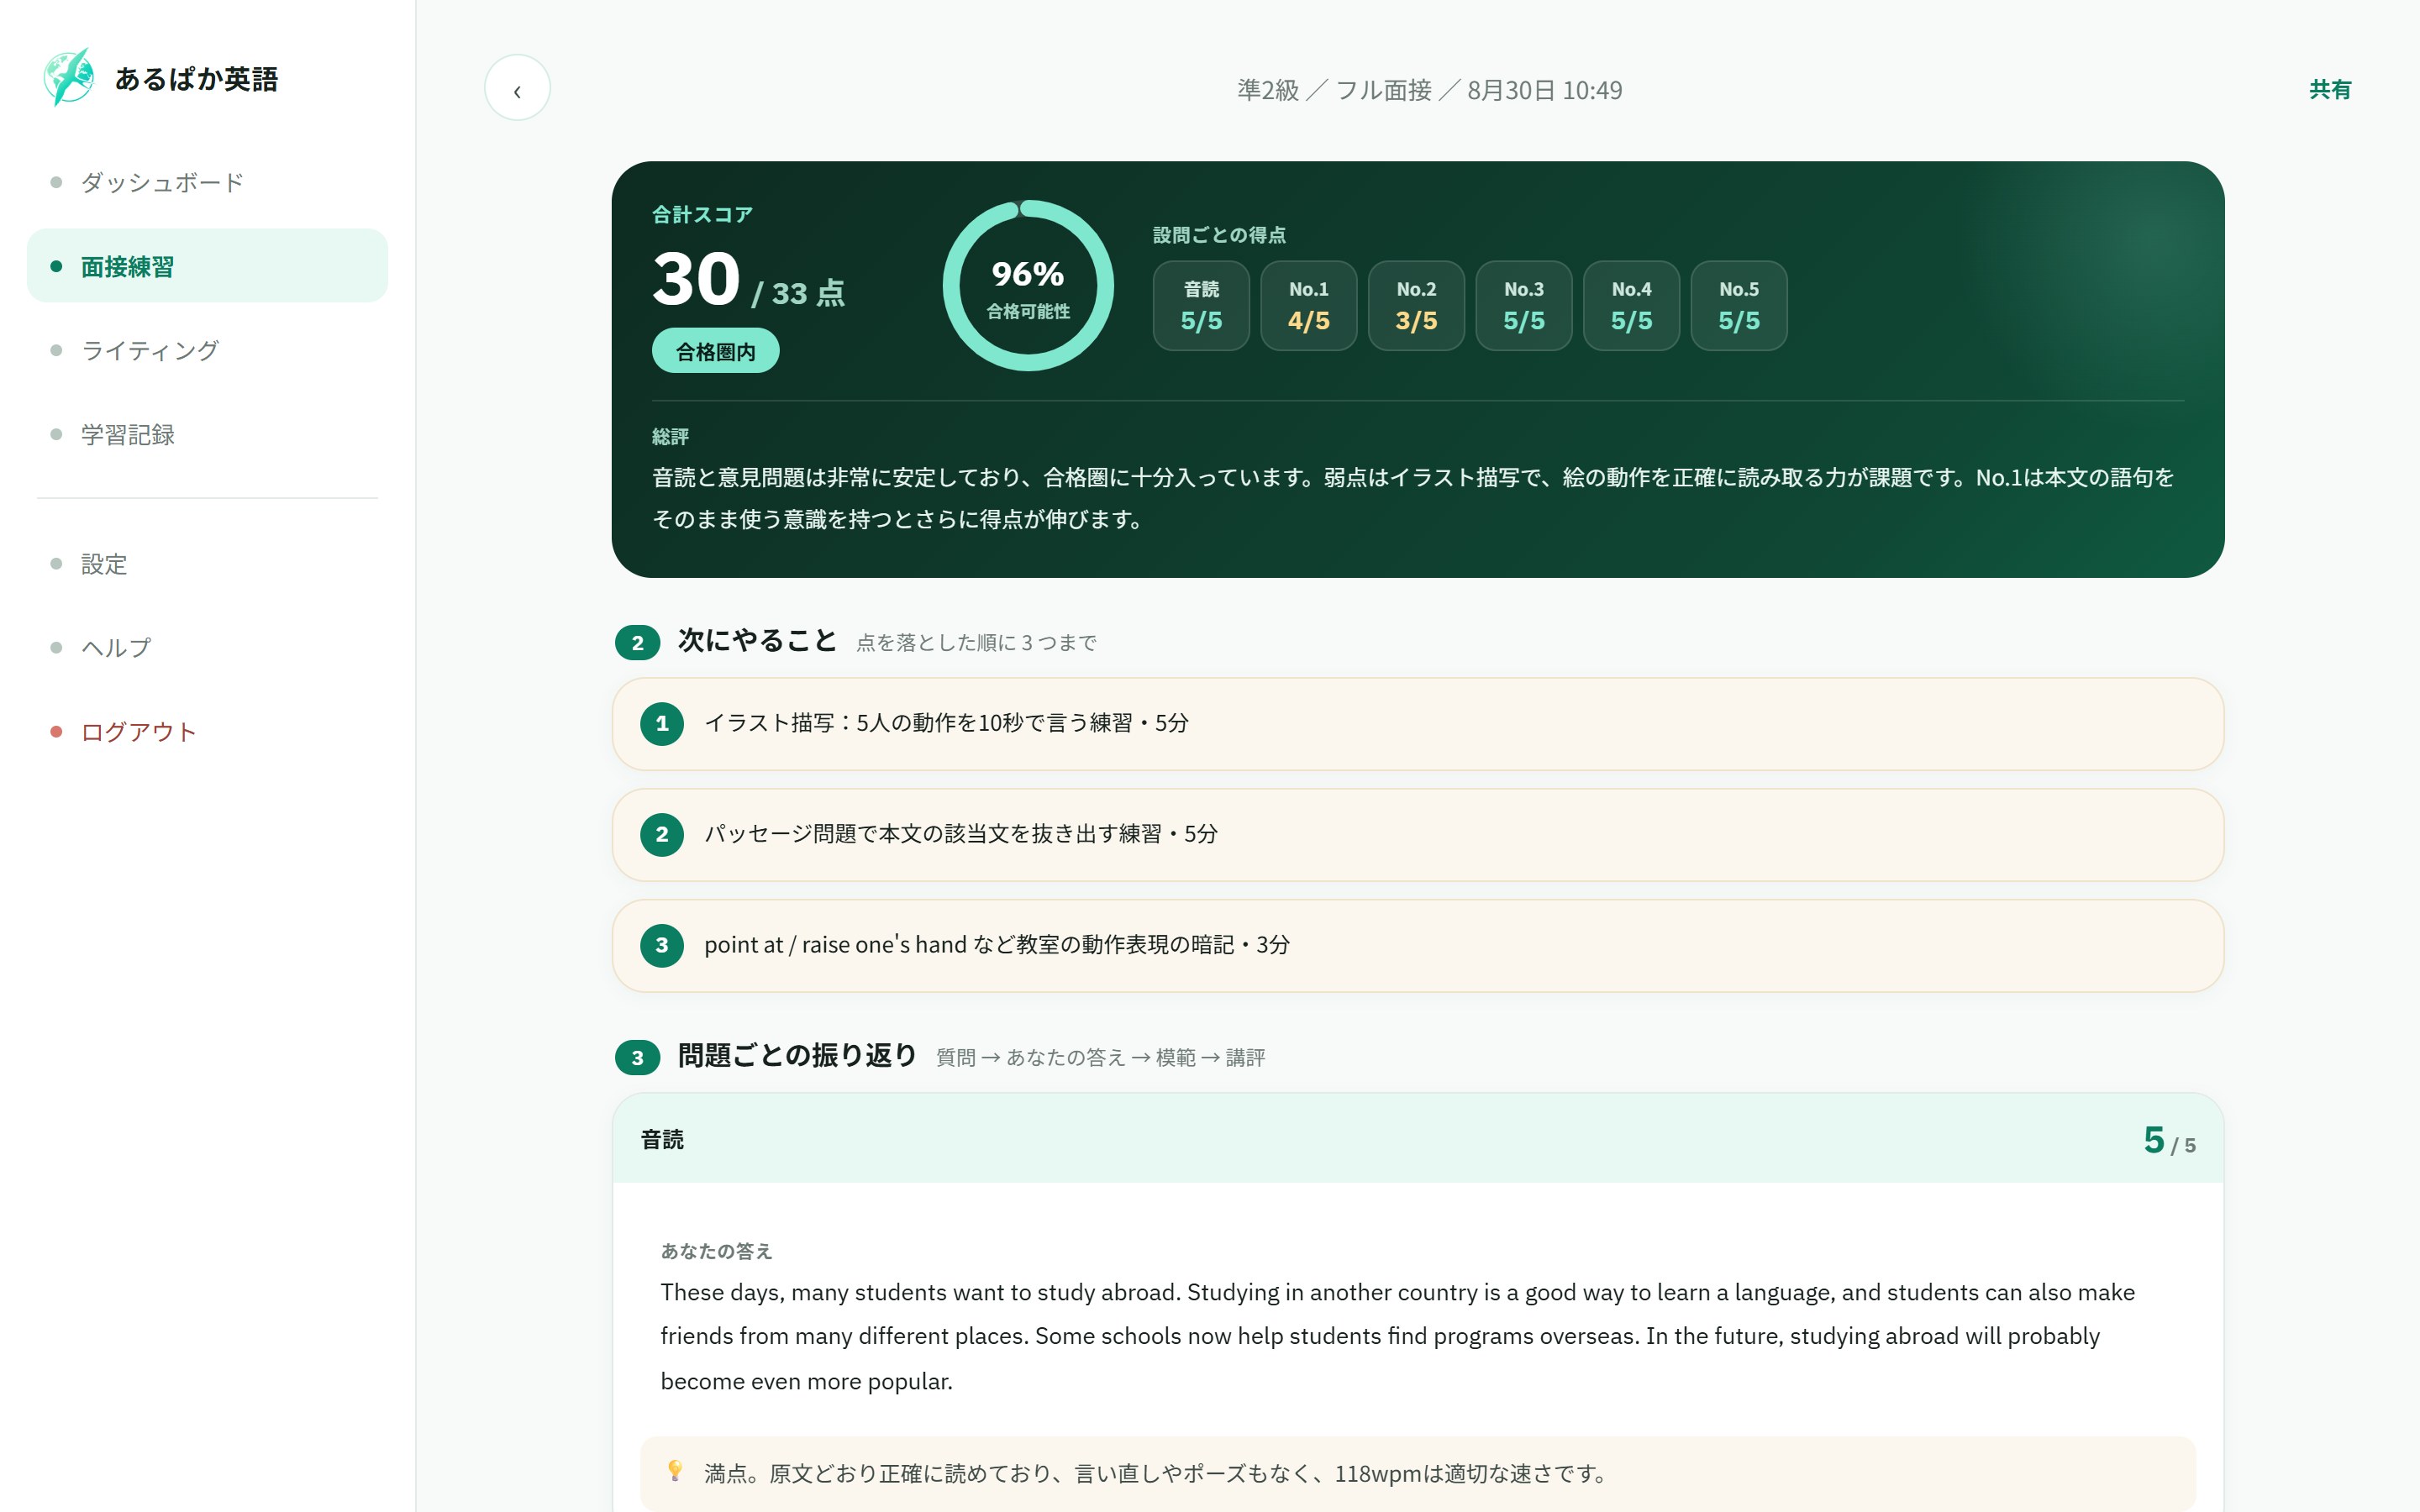Viewport: 2420px width, 1512px height.
Task: Click the 5 / 5 score on 音読 card
Action: [x=2169, y=1141]
